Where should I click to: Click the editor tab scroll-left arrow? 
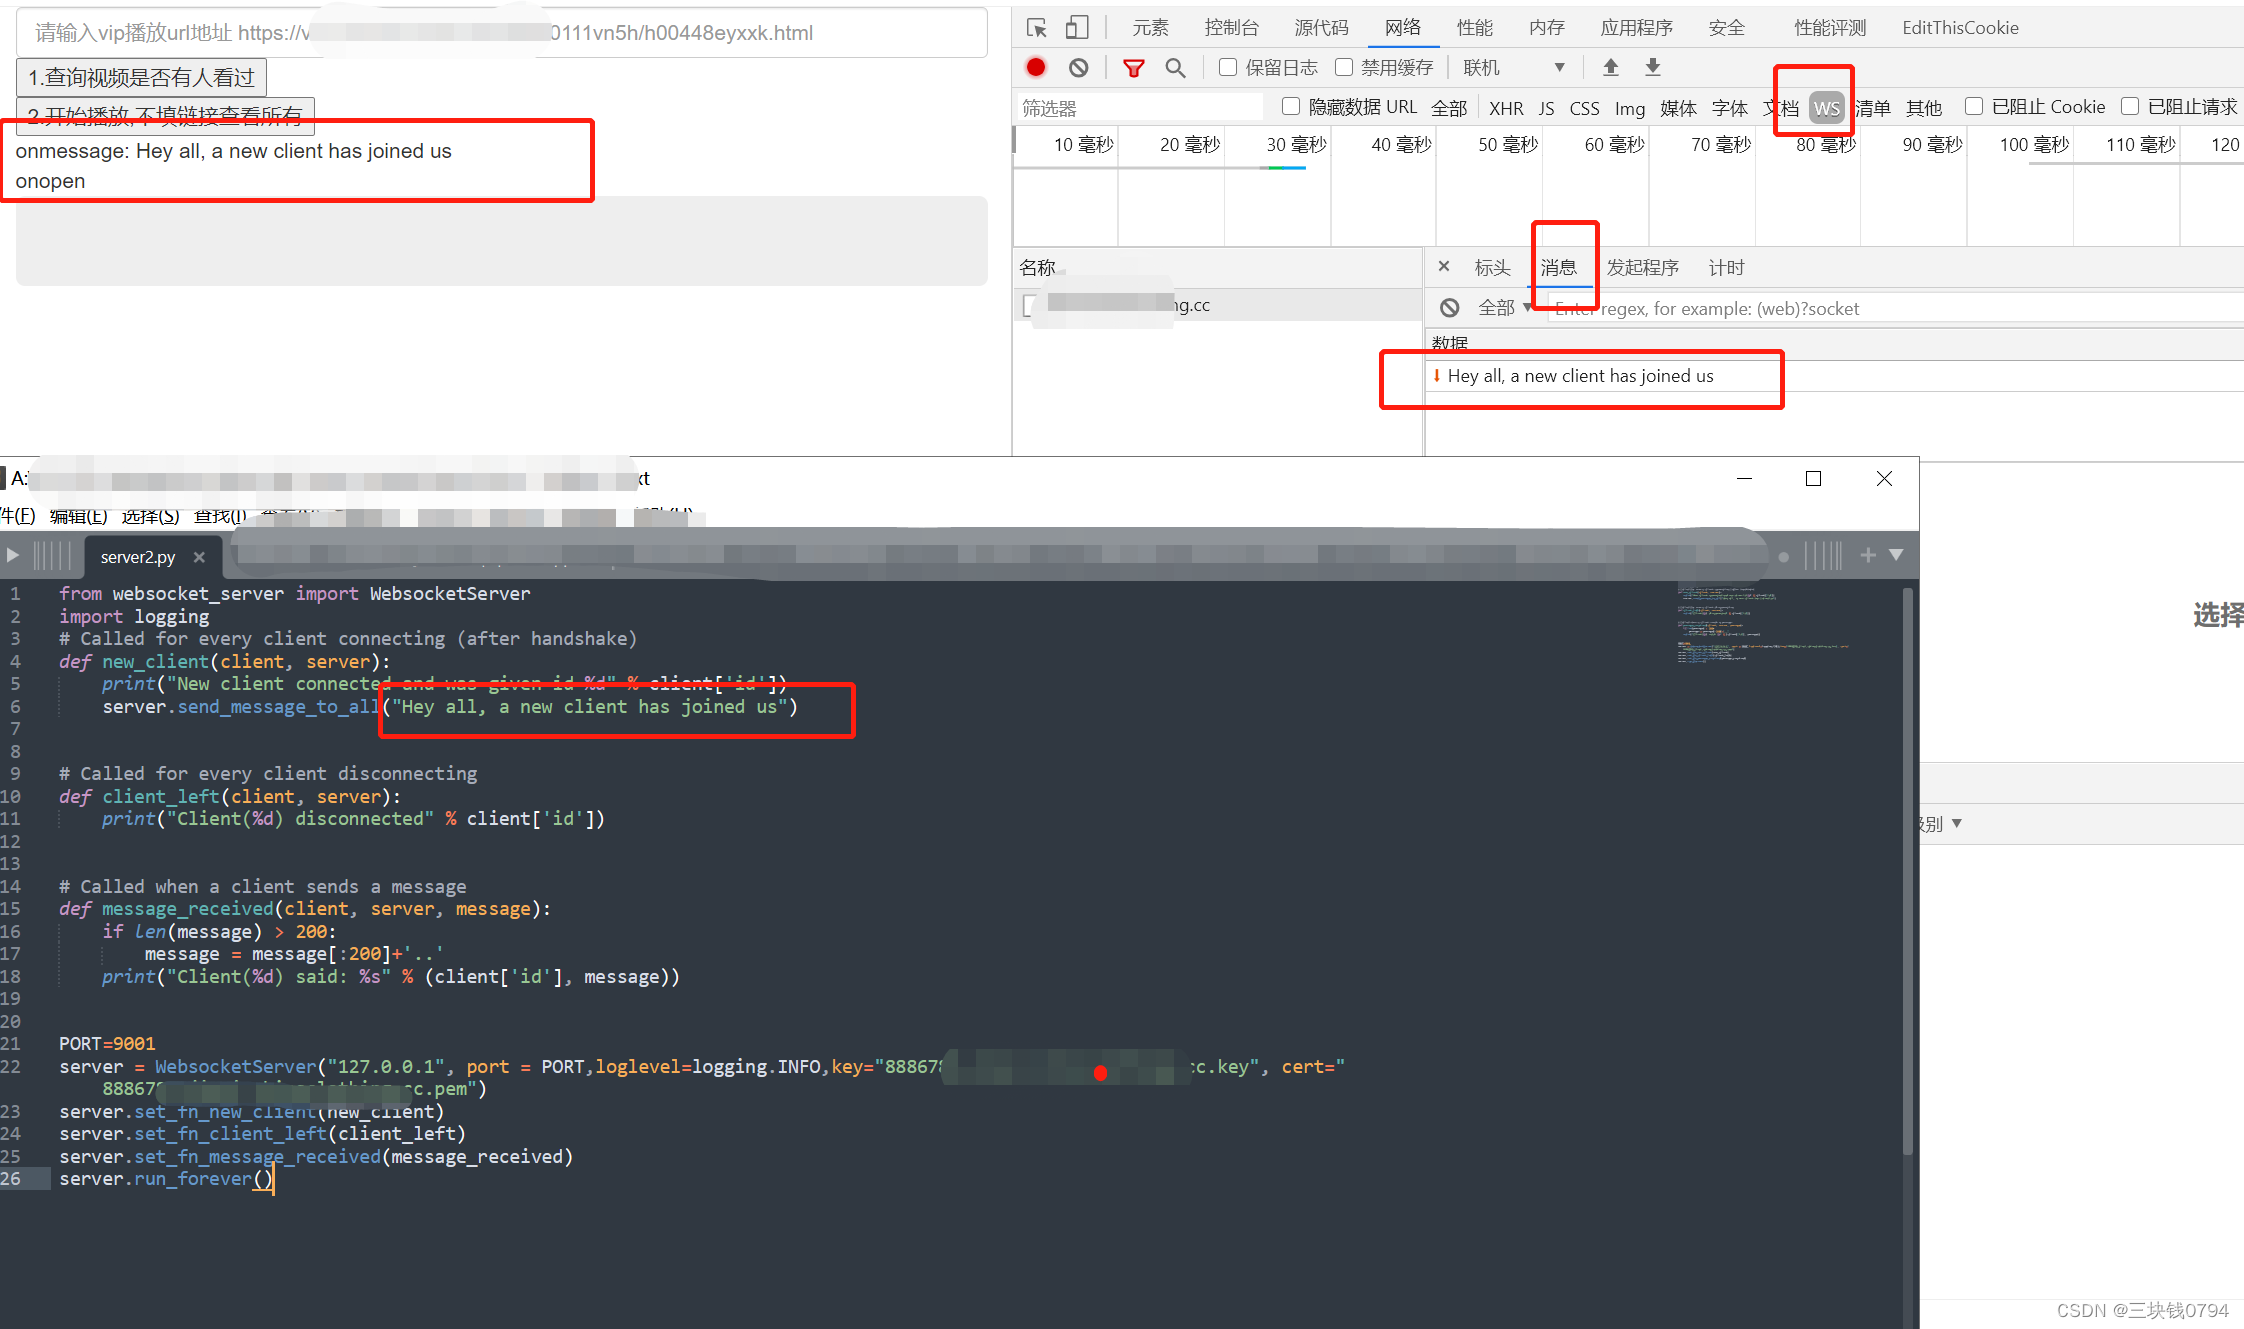[x=12, y=555]
